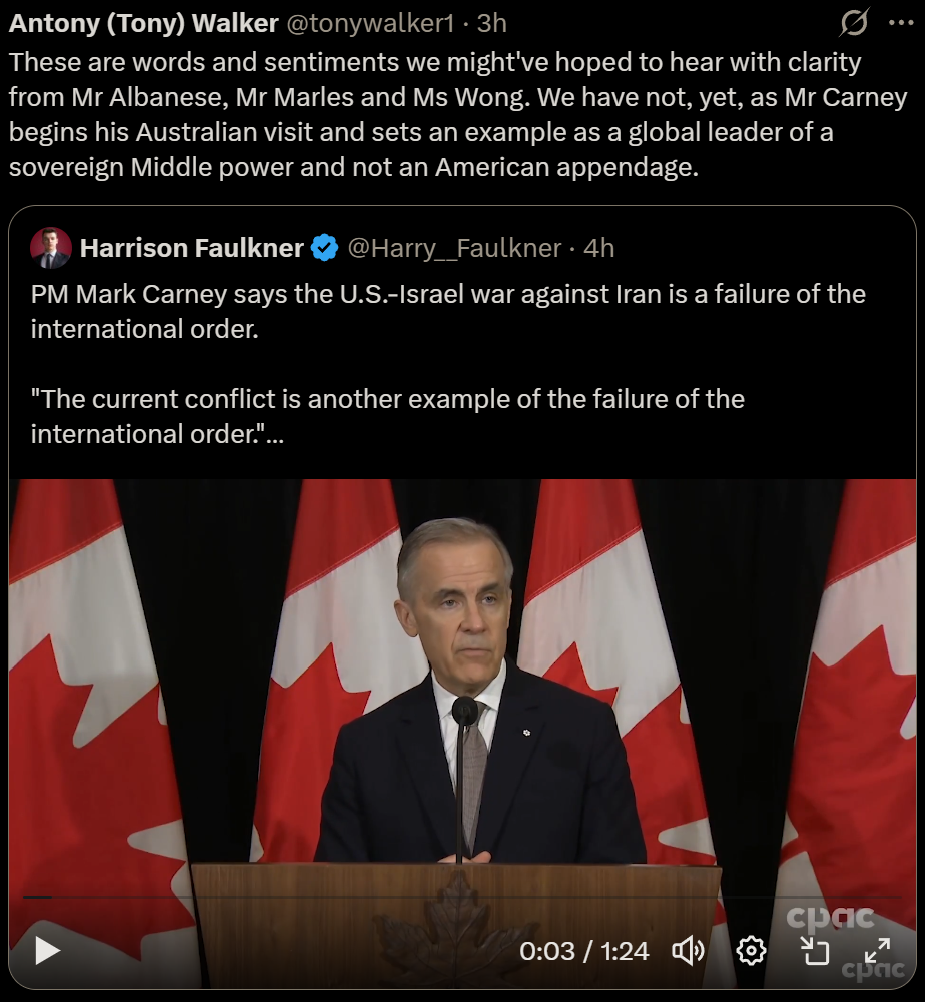The height and width of the screenshot is (1002, 925).
Task: Open the post's 3h timestamp
Action: tap(491, 22)
